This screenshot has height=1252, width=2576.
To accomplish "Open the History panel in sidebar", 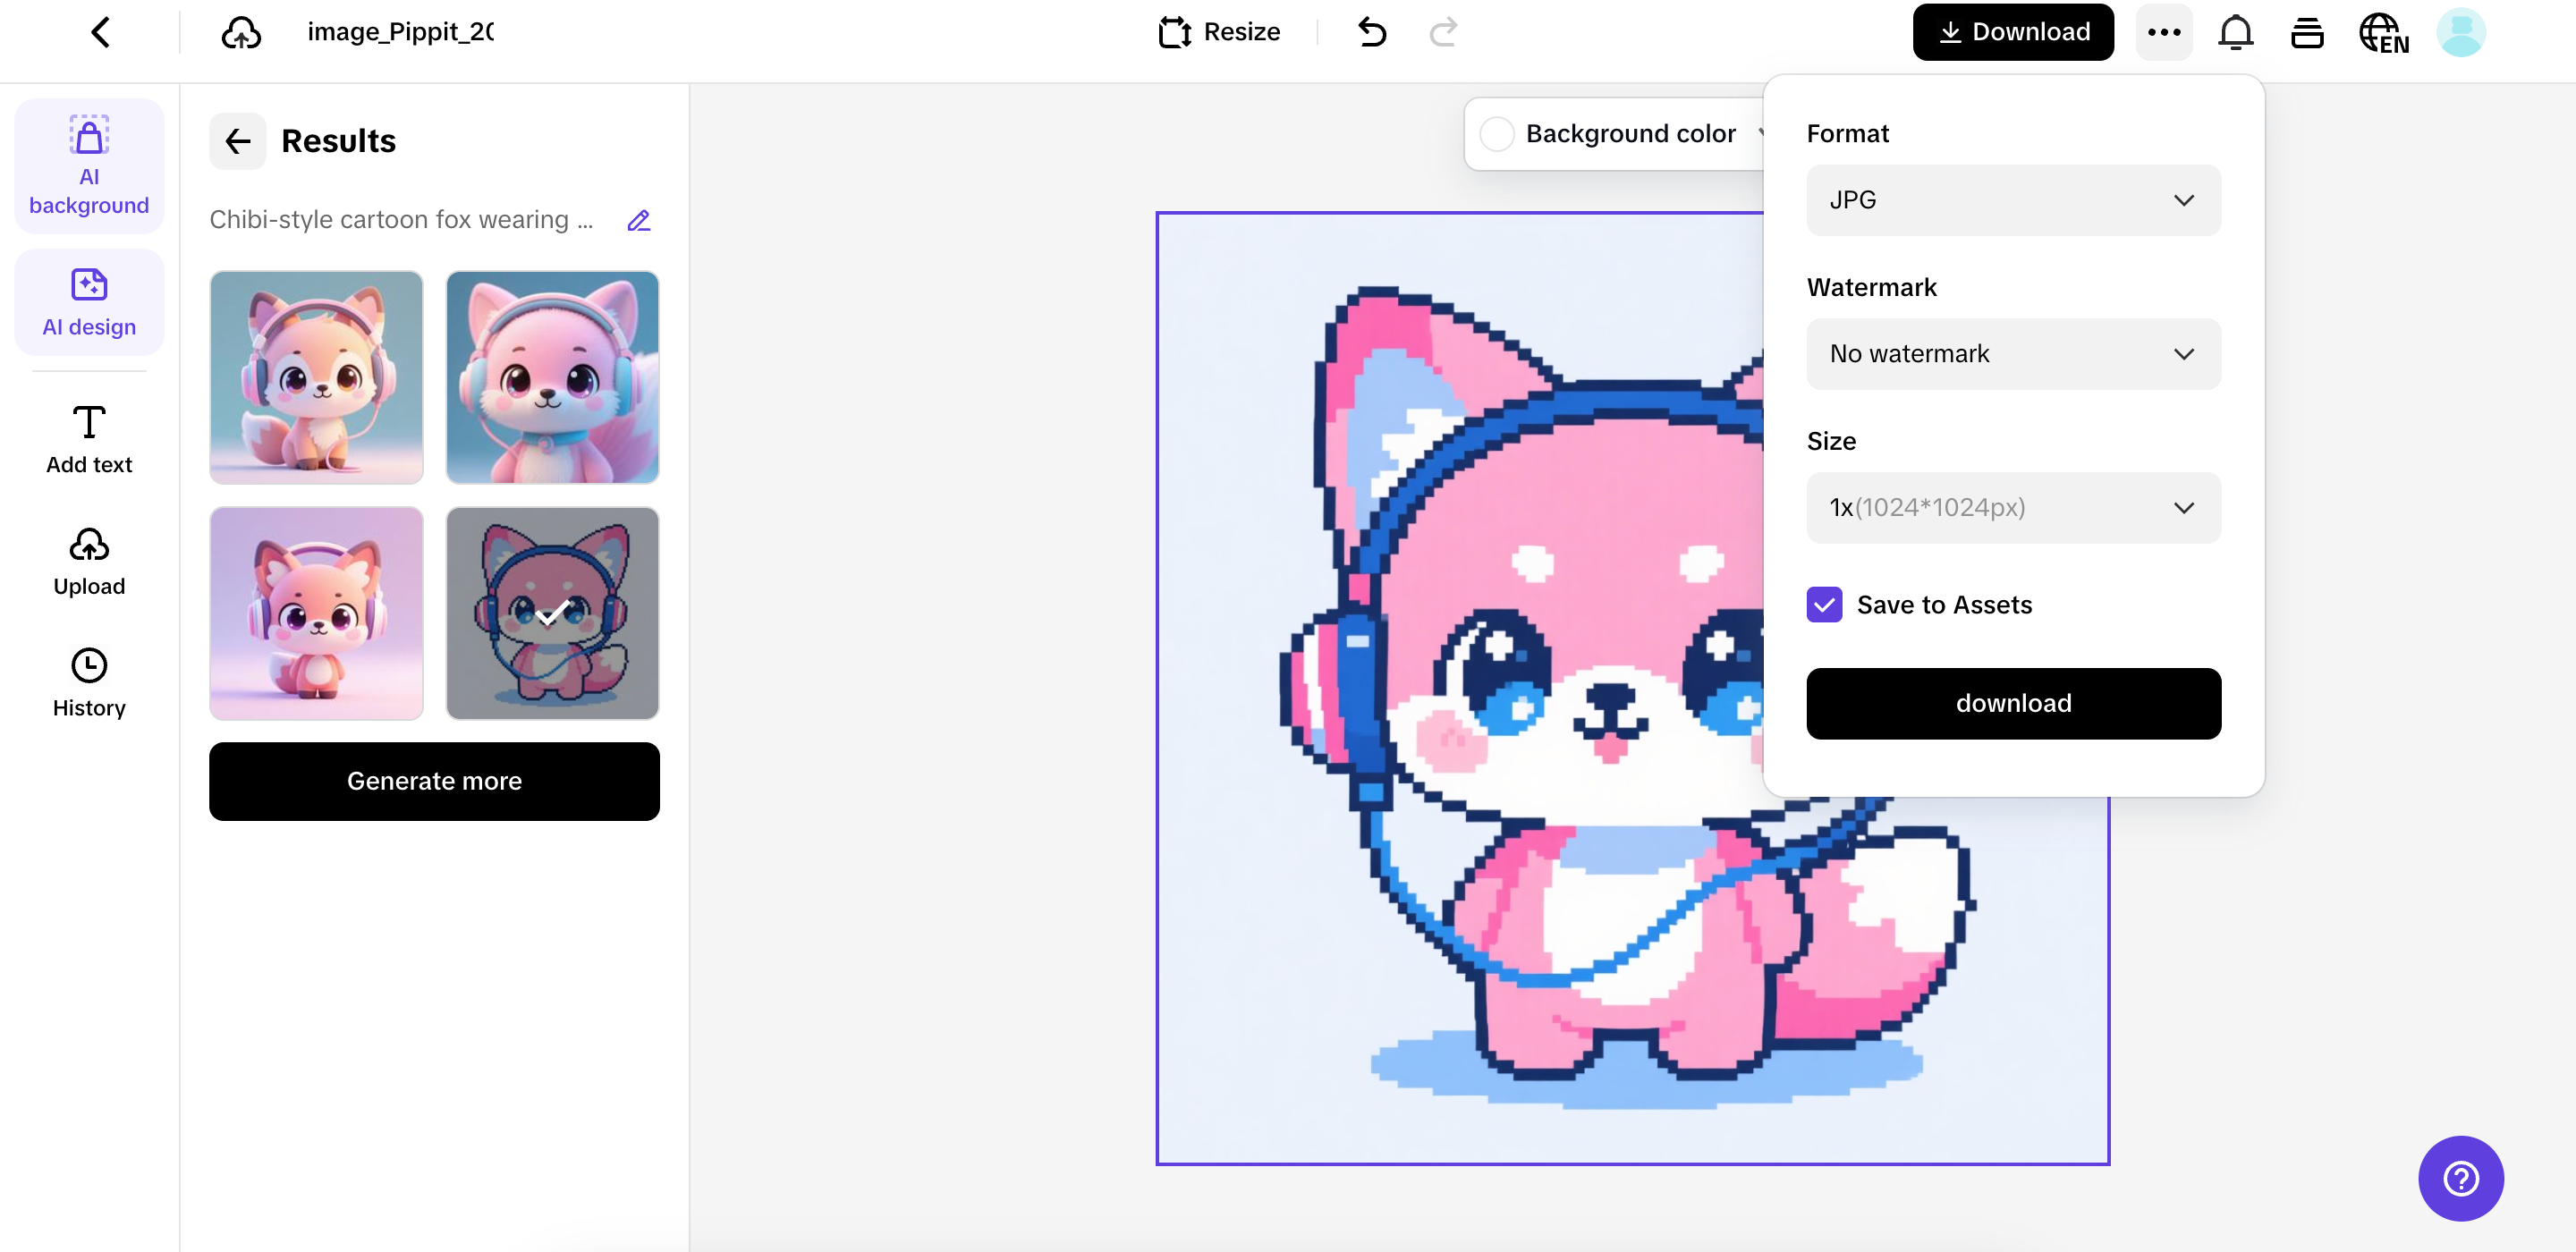I will 89,683.
